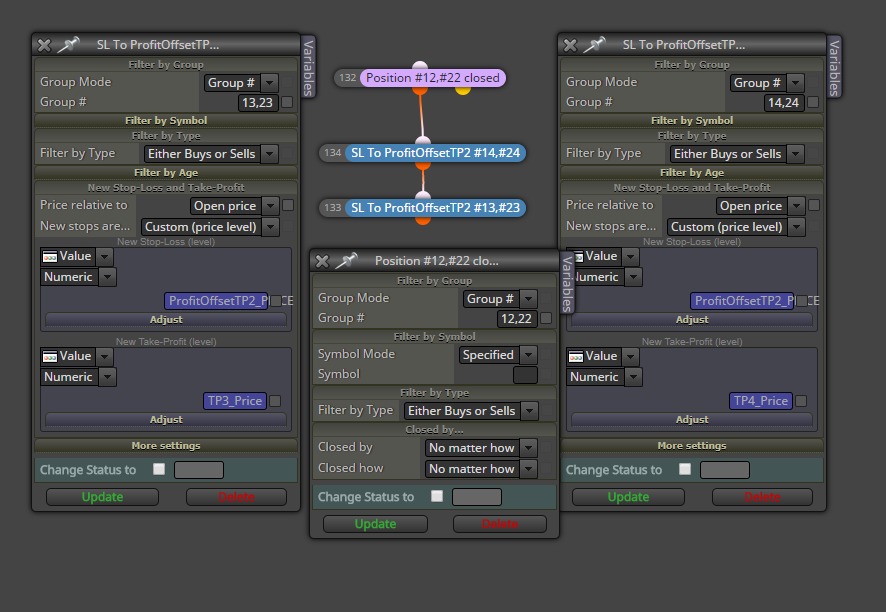Toggle Change Status to checkbox in left panel
Image resolution: width=886 pixels, height=612 pixels.
[159, 469]
